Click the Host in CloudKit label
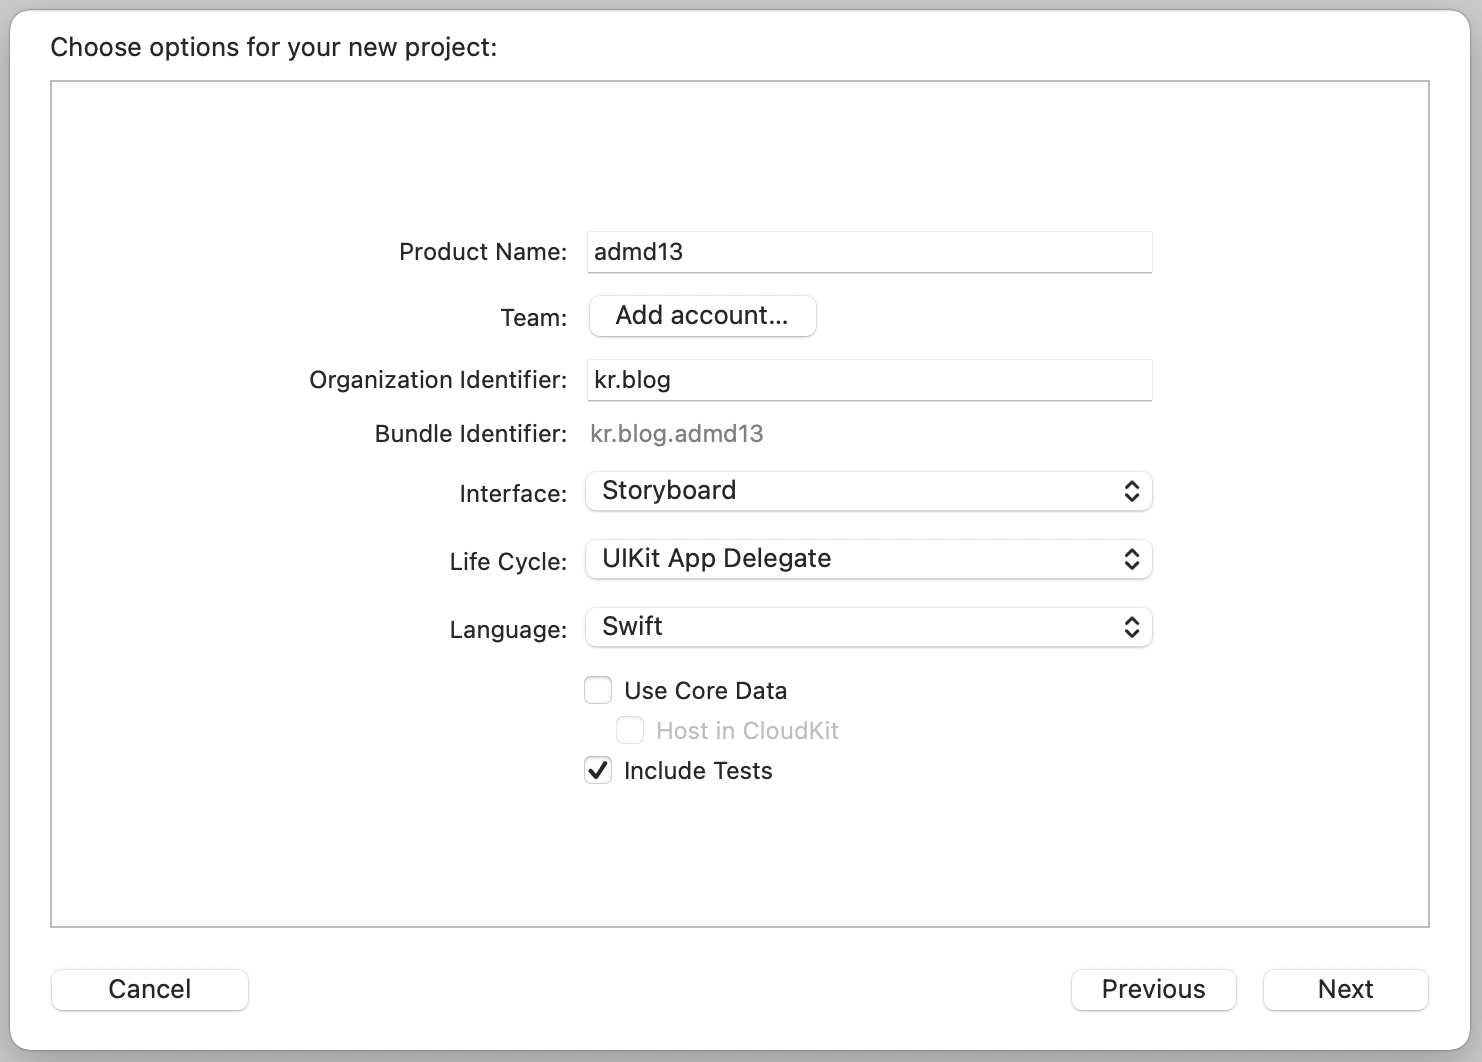 747,731
